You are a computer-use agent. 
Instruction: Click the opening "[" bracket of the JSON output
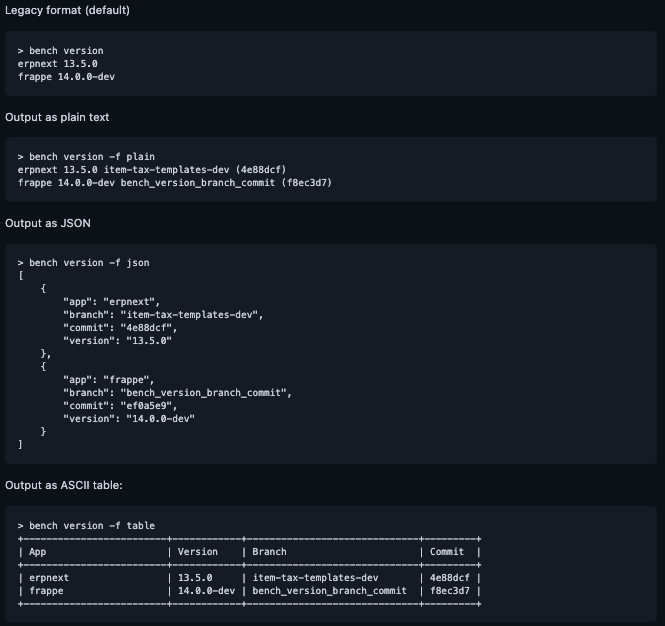21,276
